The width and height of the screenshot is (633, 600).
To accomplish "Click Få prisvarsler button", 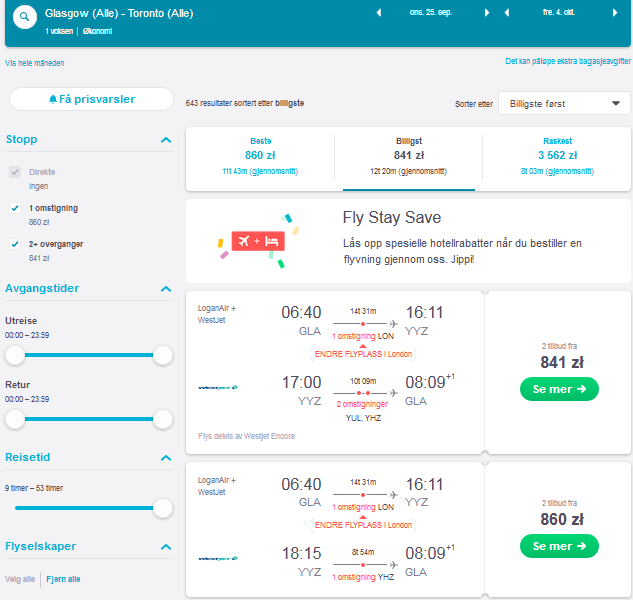I will (x=92, y=99).
